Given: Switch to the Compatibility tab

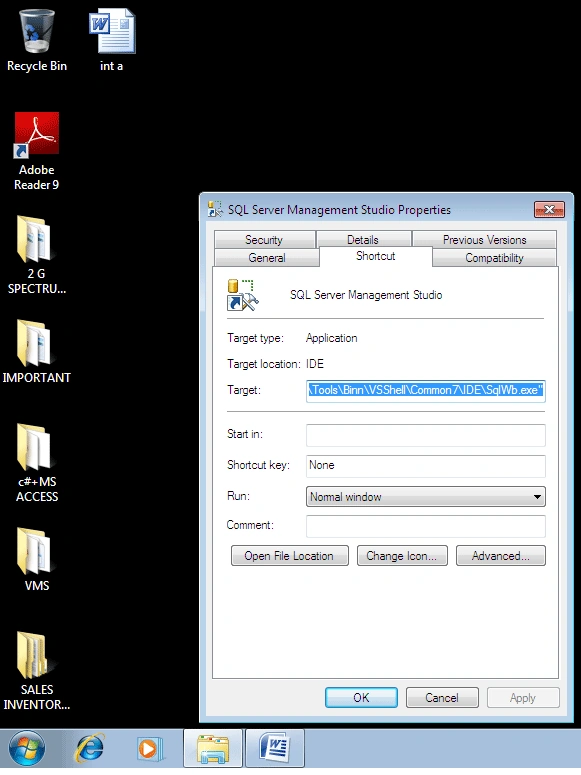Looking at the screenshot, I should click(494, 258).
